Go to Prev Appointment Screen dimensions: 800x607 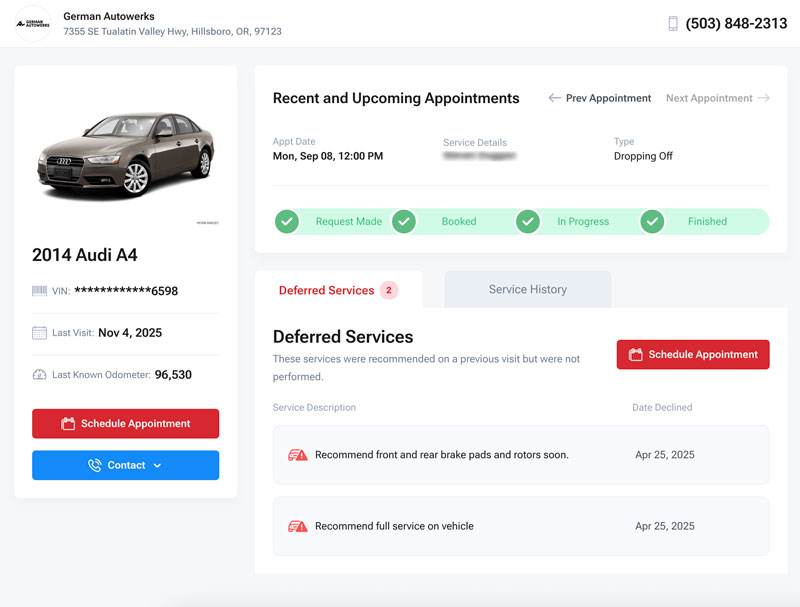[x=599, y=98]
